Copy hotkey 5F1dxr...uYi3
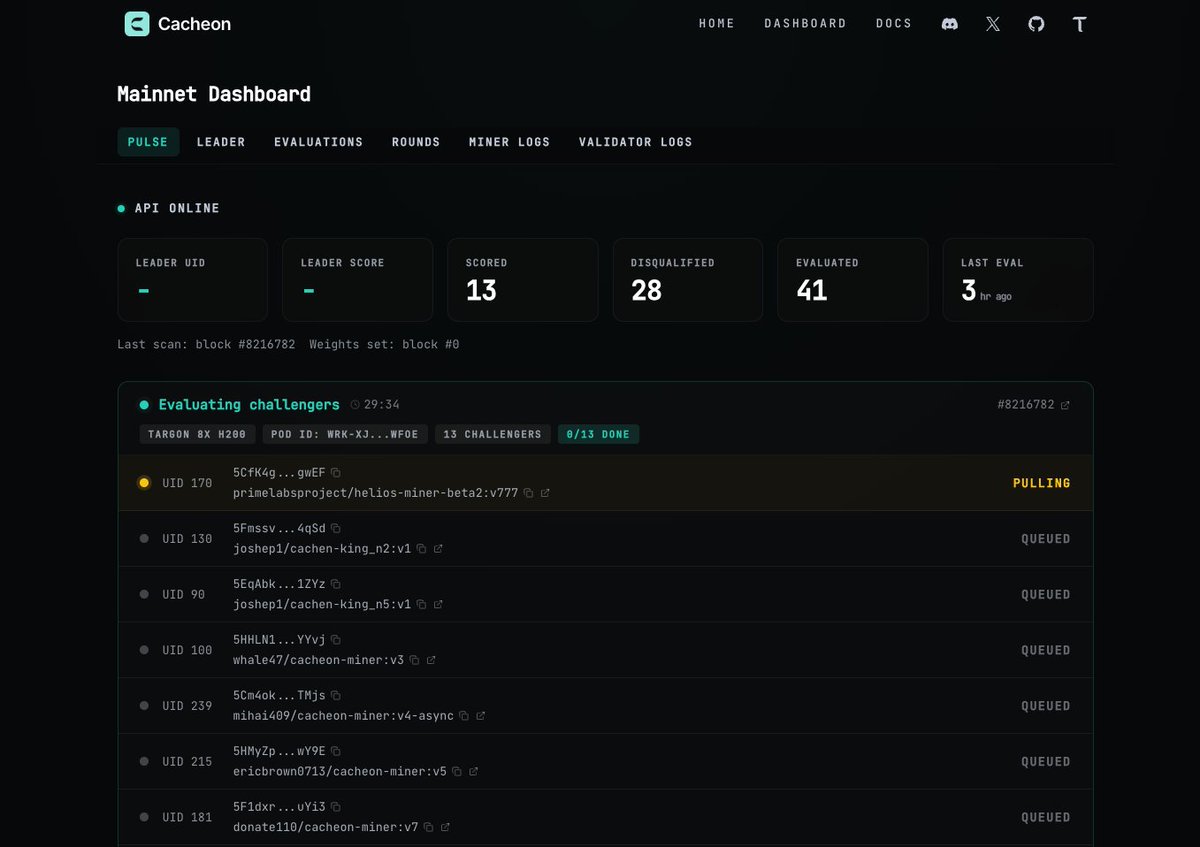This screenshot has height=847, width=1200. 336,807
